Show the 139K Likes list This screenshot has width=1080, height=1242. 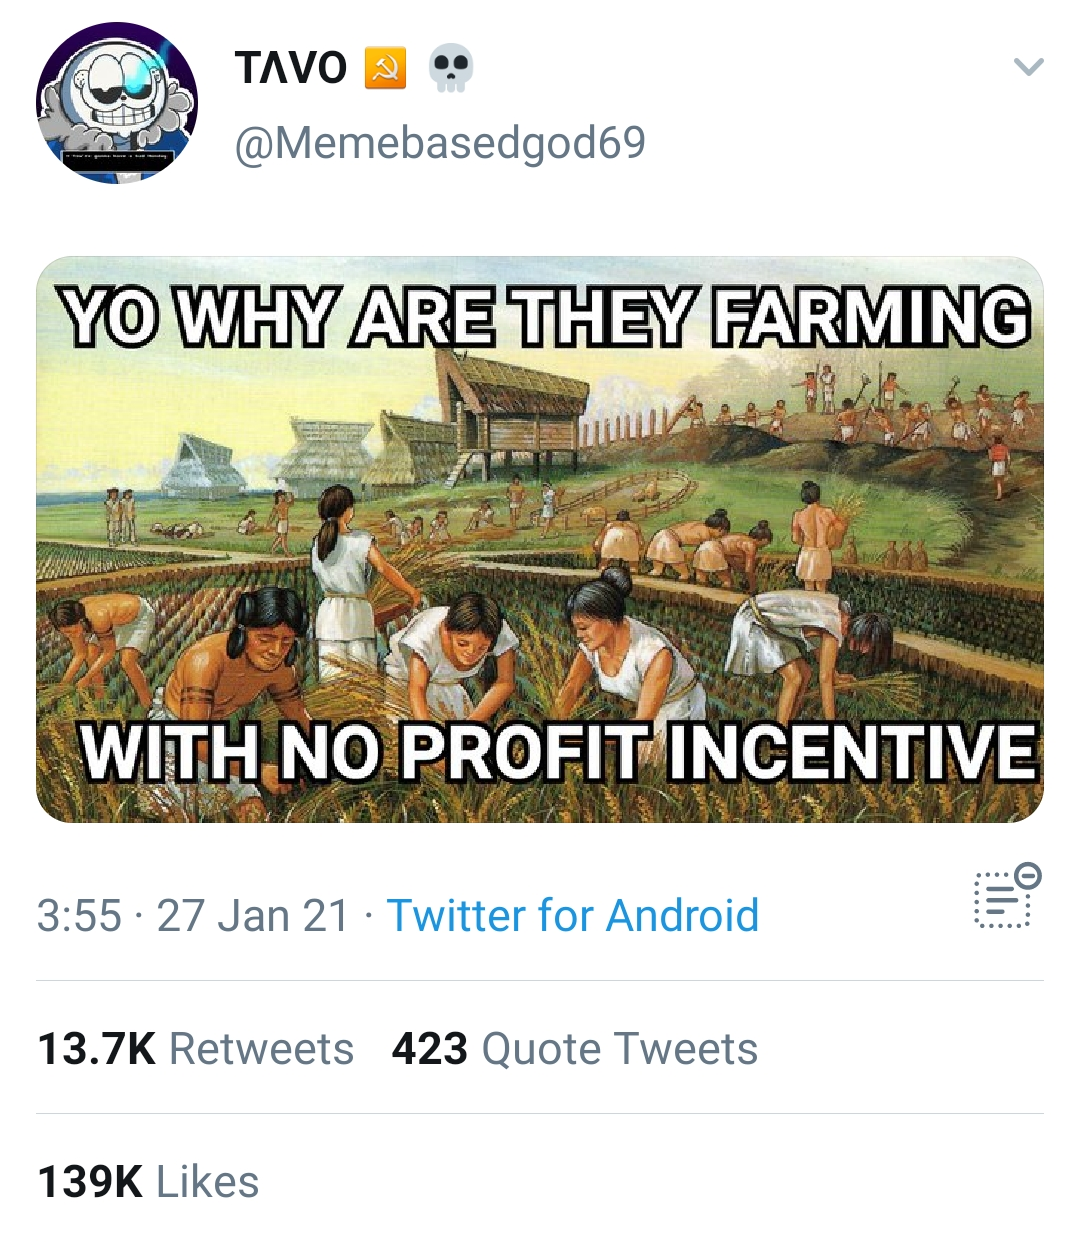pos(148,1182)
